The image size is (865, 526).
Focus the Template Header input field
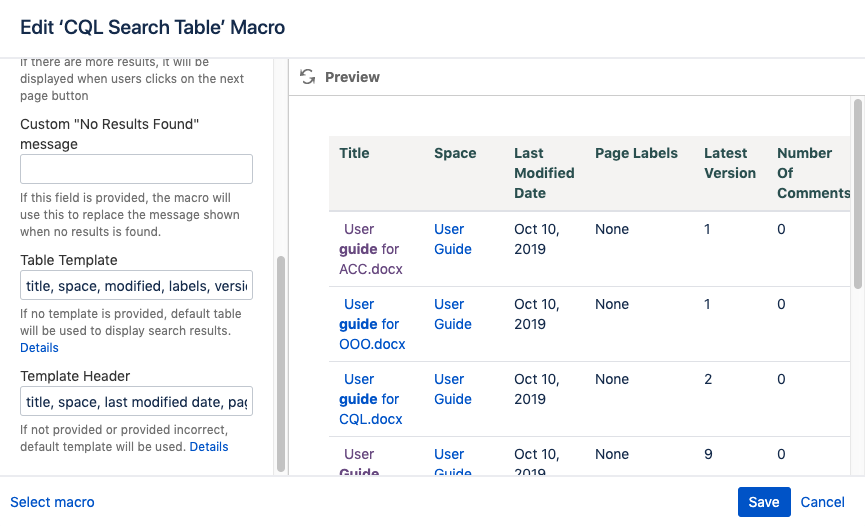[136, 402]
